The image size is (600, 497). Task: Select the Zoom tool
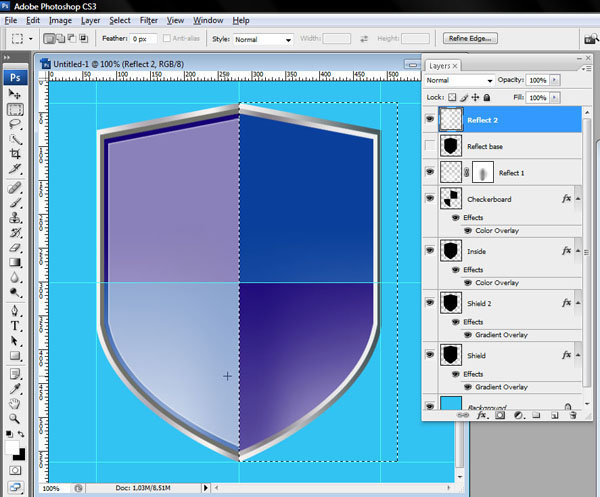[x=15, y=419]
